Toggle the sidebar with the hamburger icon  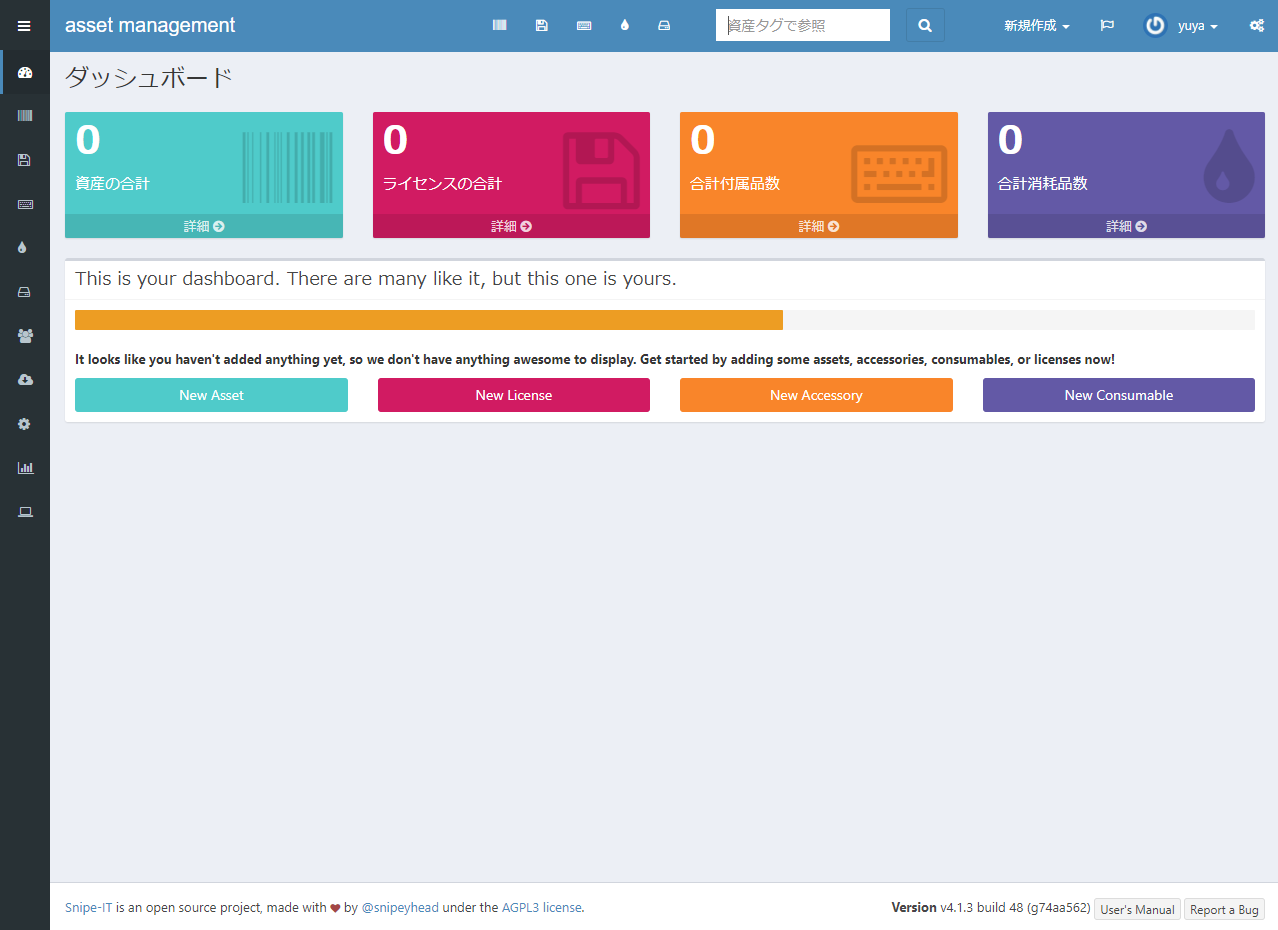24,25
